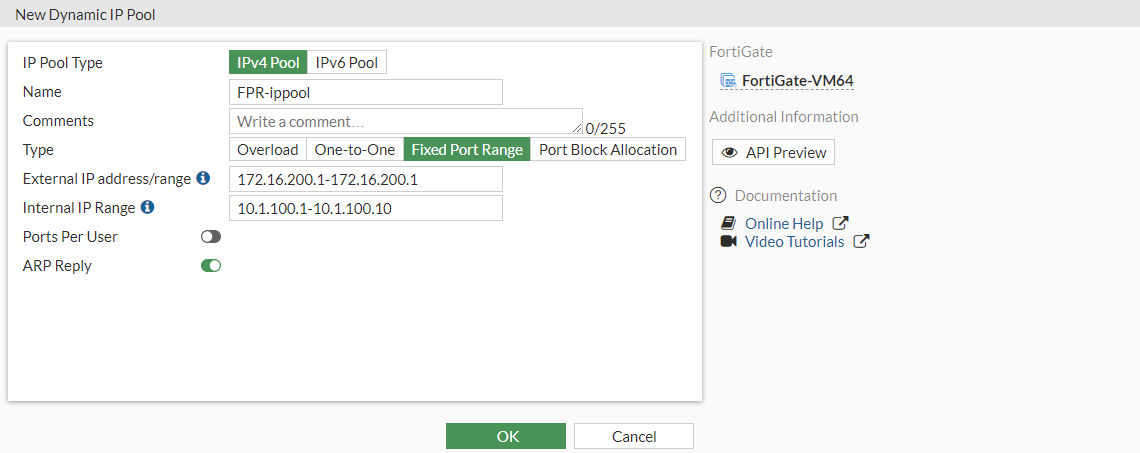Select Port Block Allocation type

(608, 150)
